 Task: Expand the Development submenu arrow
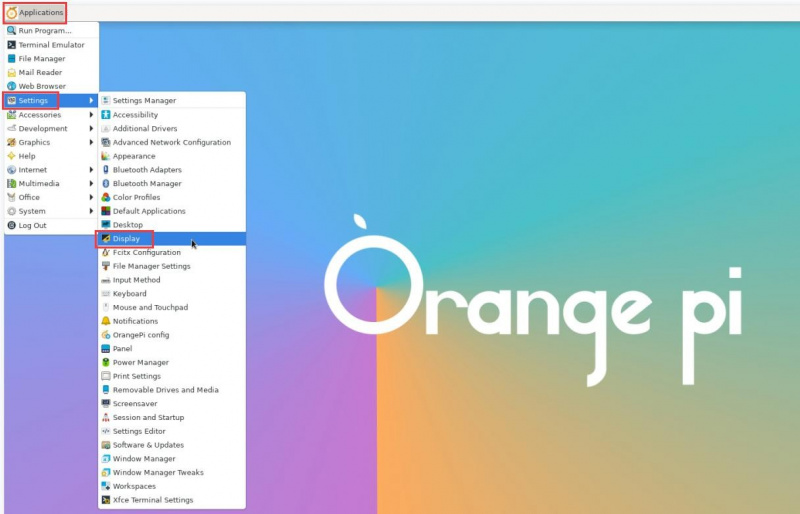tap(91, 129)
